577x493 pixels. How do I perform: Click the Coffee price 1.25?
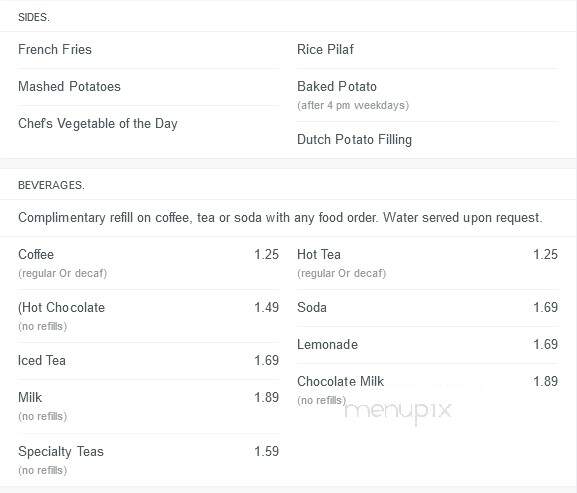pyautogui.click(x=266, y=255)
